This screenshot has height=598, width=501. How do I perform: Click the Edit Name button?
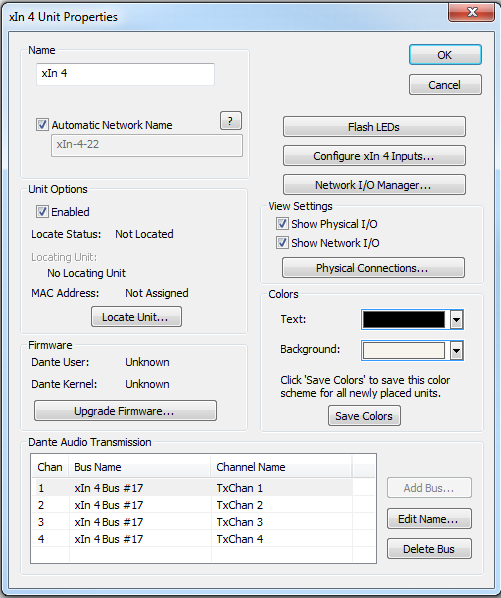click(x=429, y=519)
